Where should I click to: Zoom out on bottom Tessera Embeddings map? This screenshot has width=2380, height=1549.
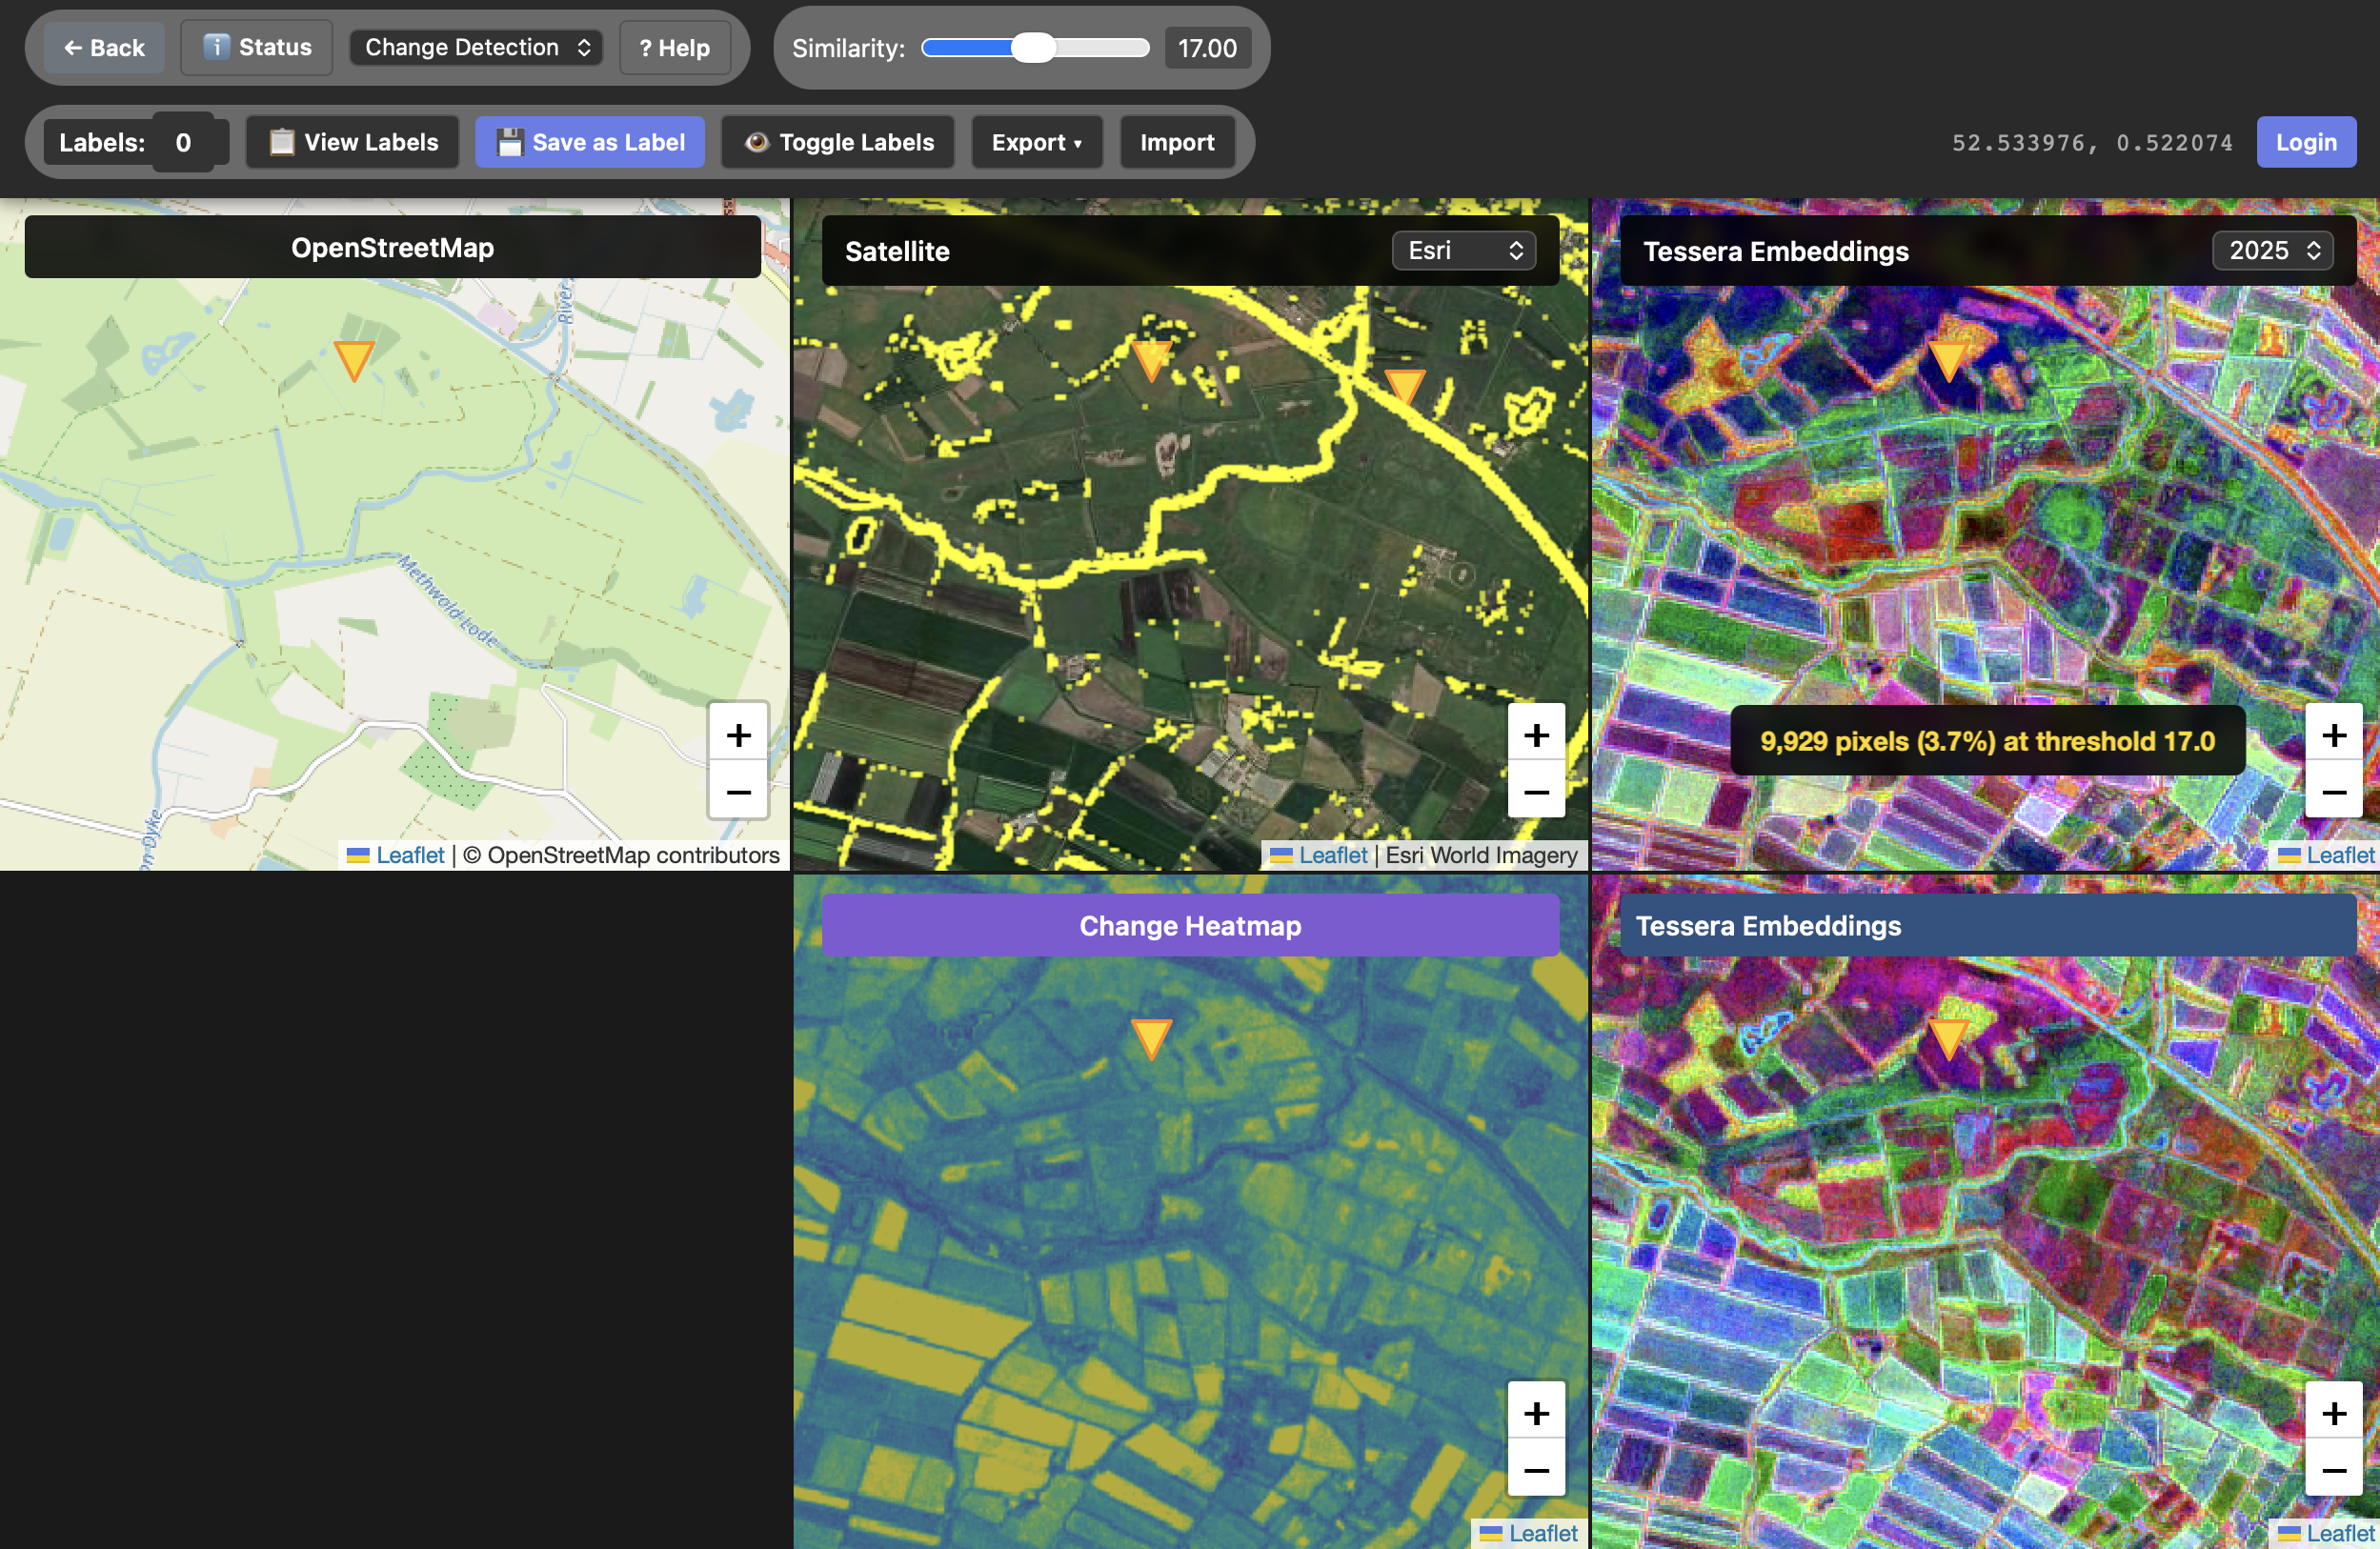point(2333,1470)
